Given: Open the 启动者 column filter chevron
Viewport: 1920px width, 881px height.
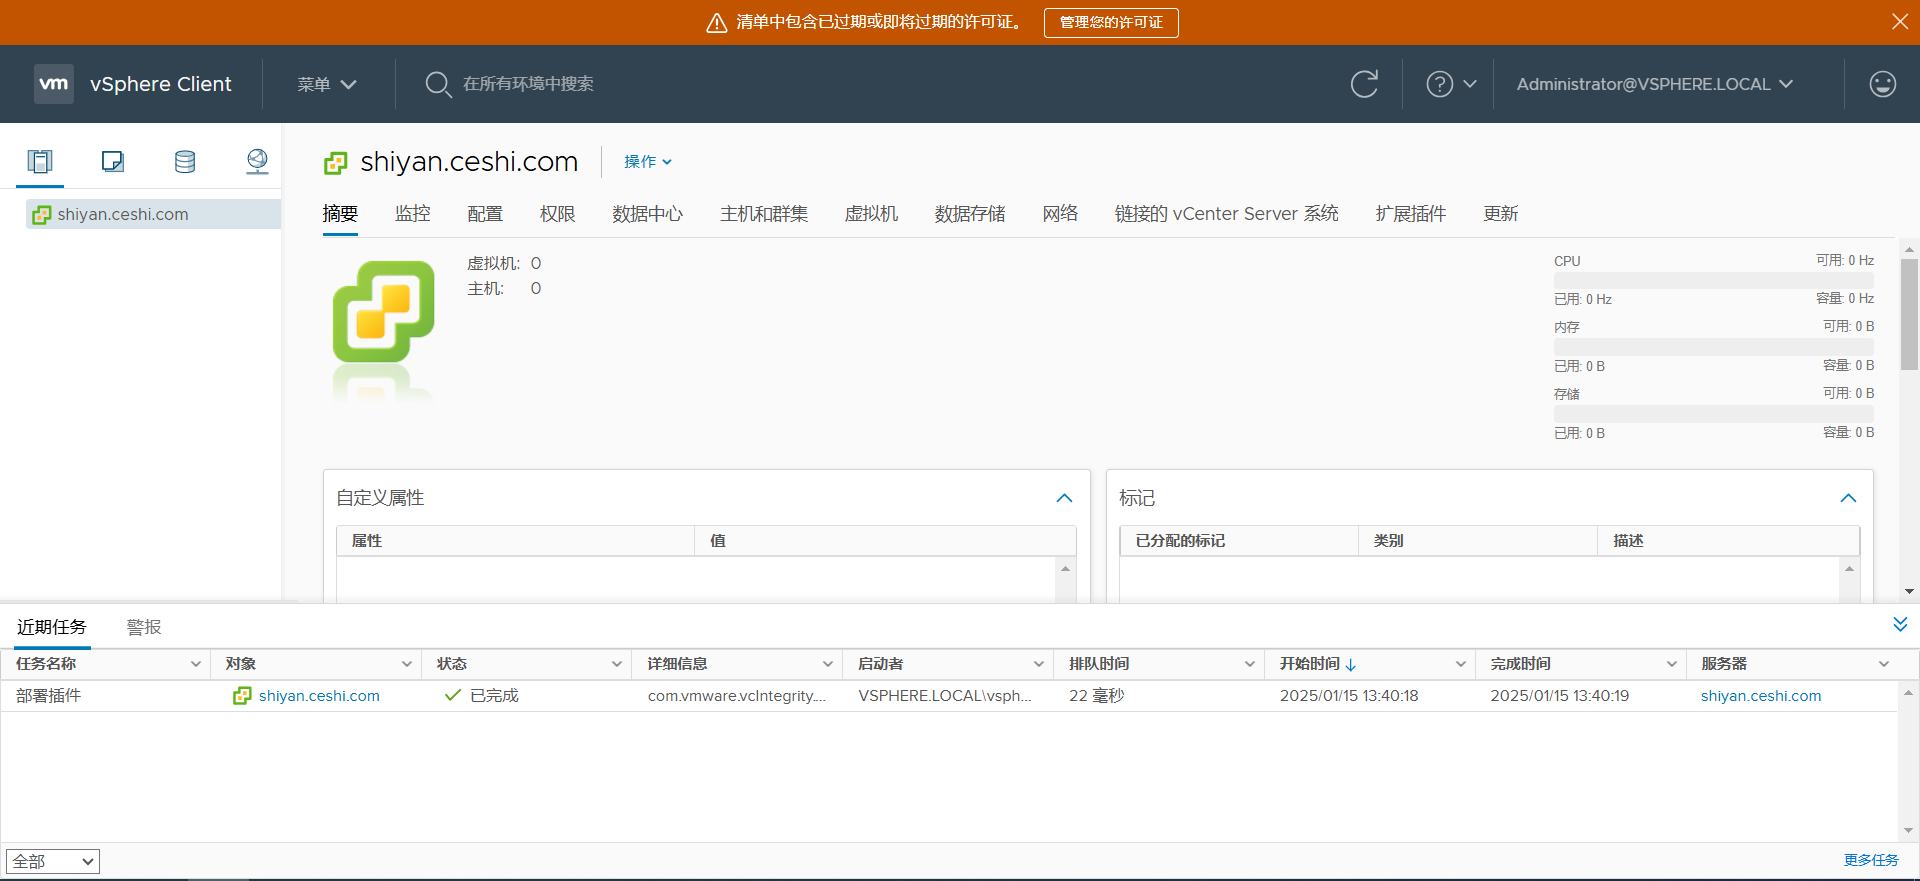Looking at the screenshot, I should (x=1039, y=664).
